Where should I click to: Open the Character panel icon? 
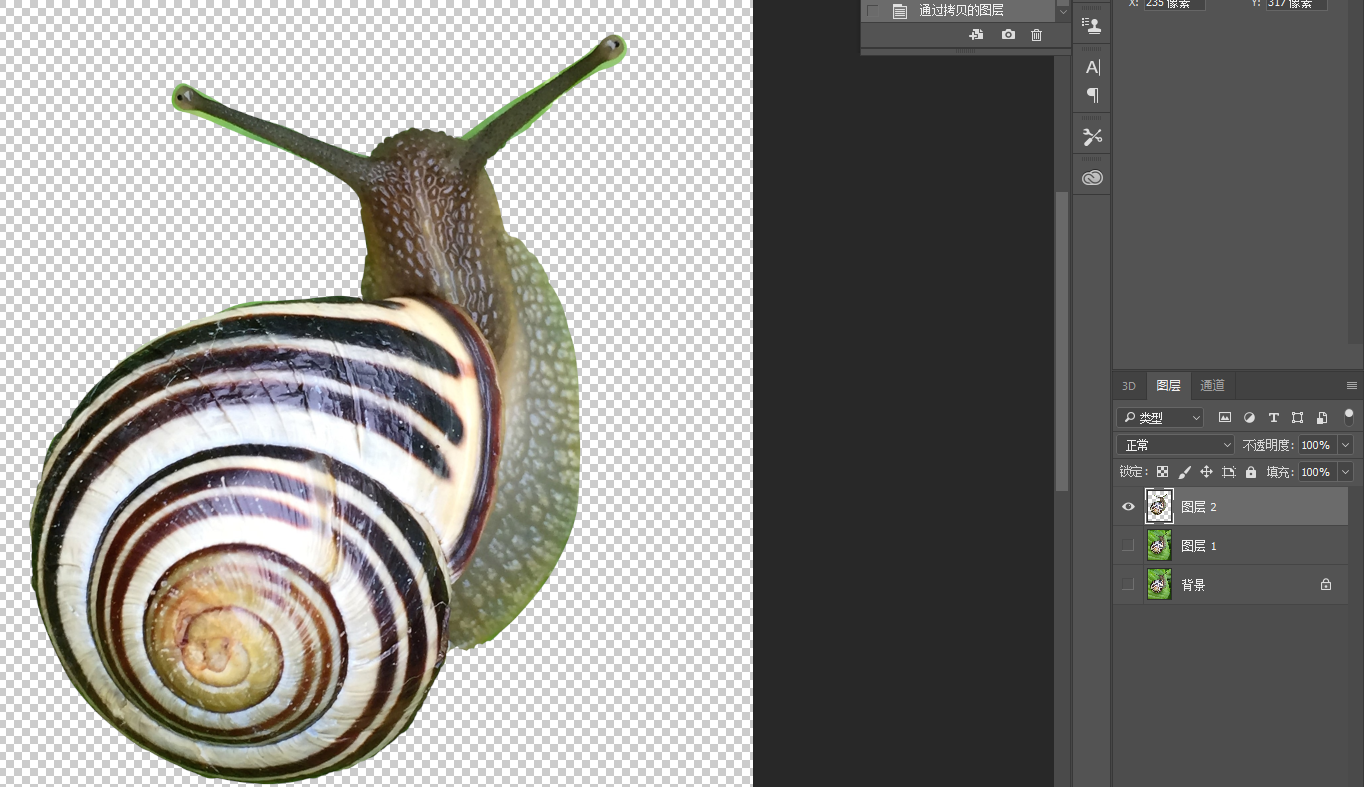1092,67
